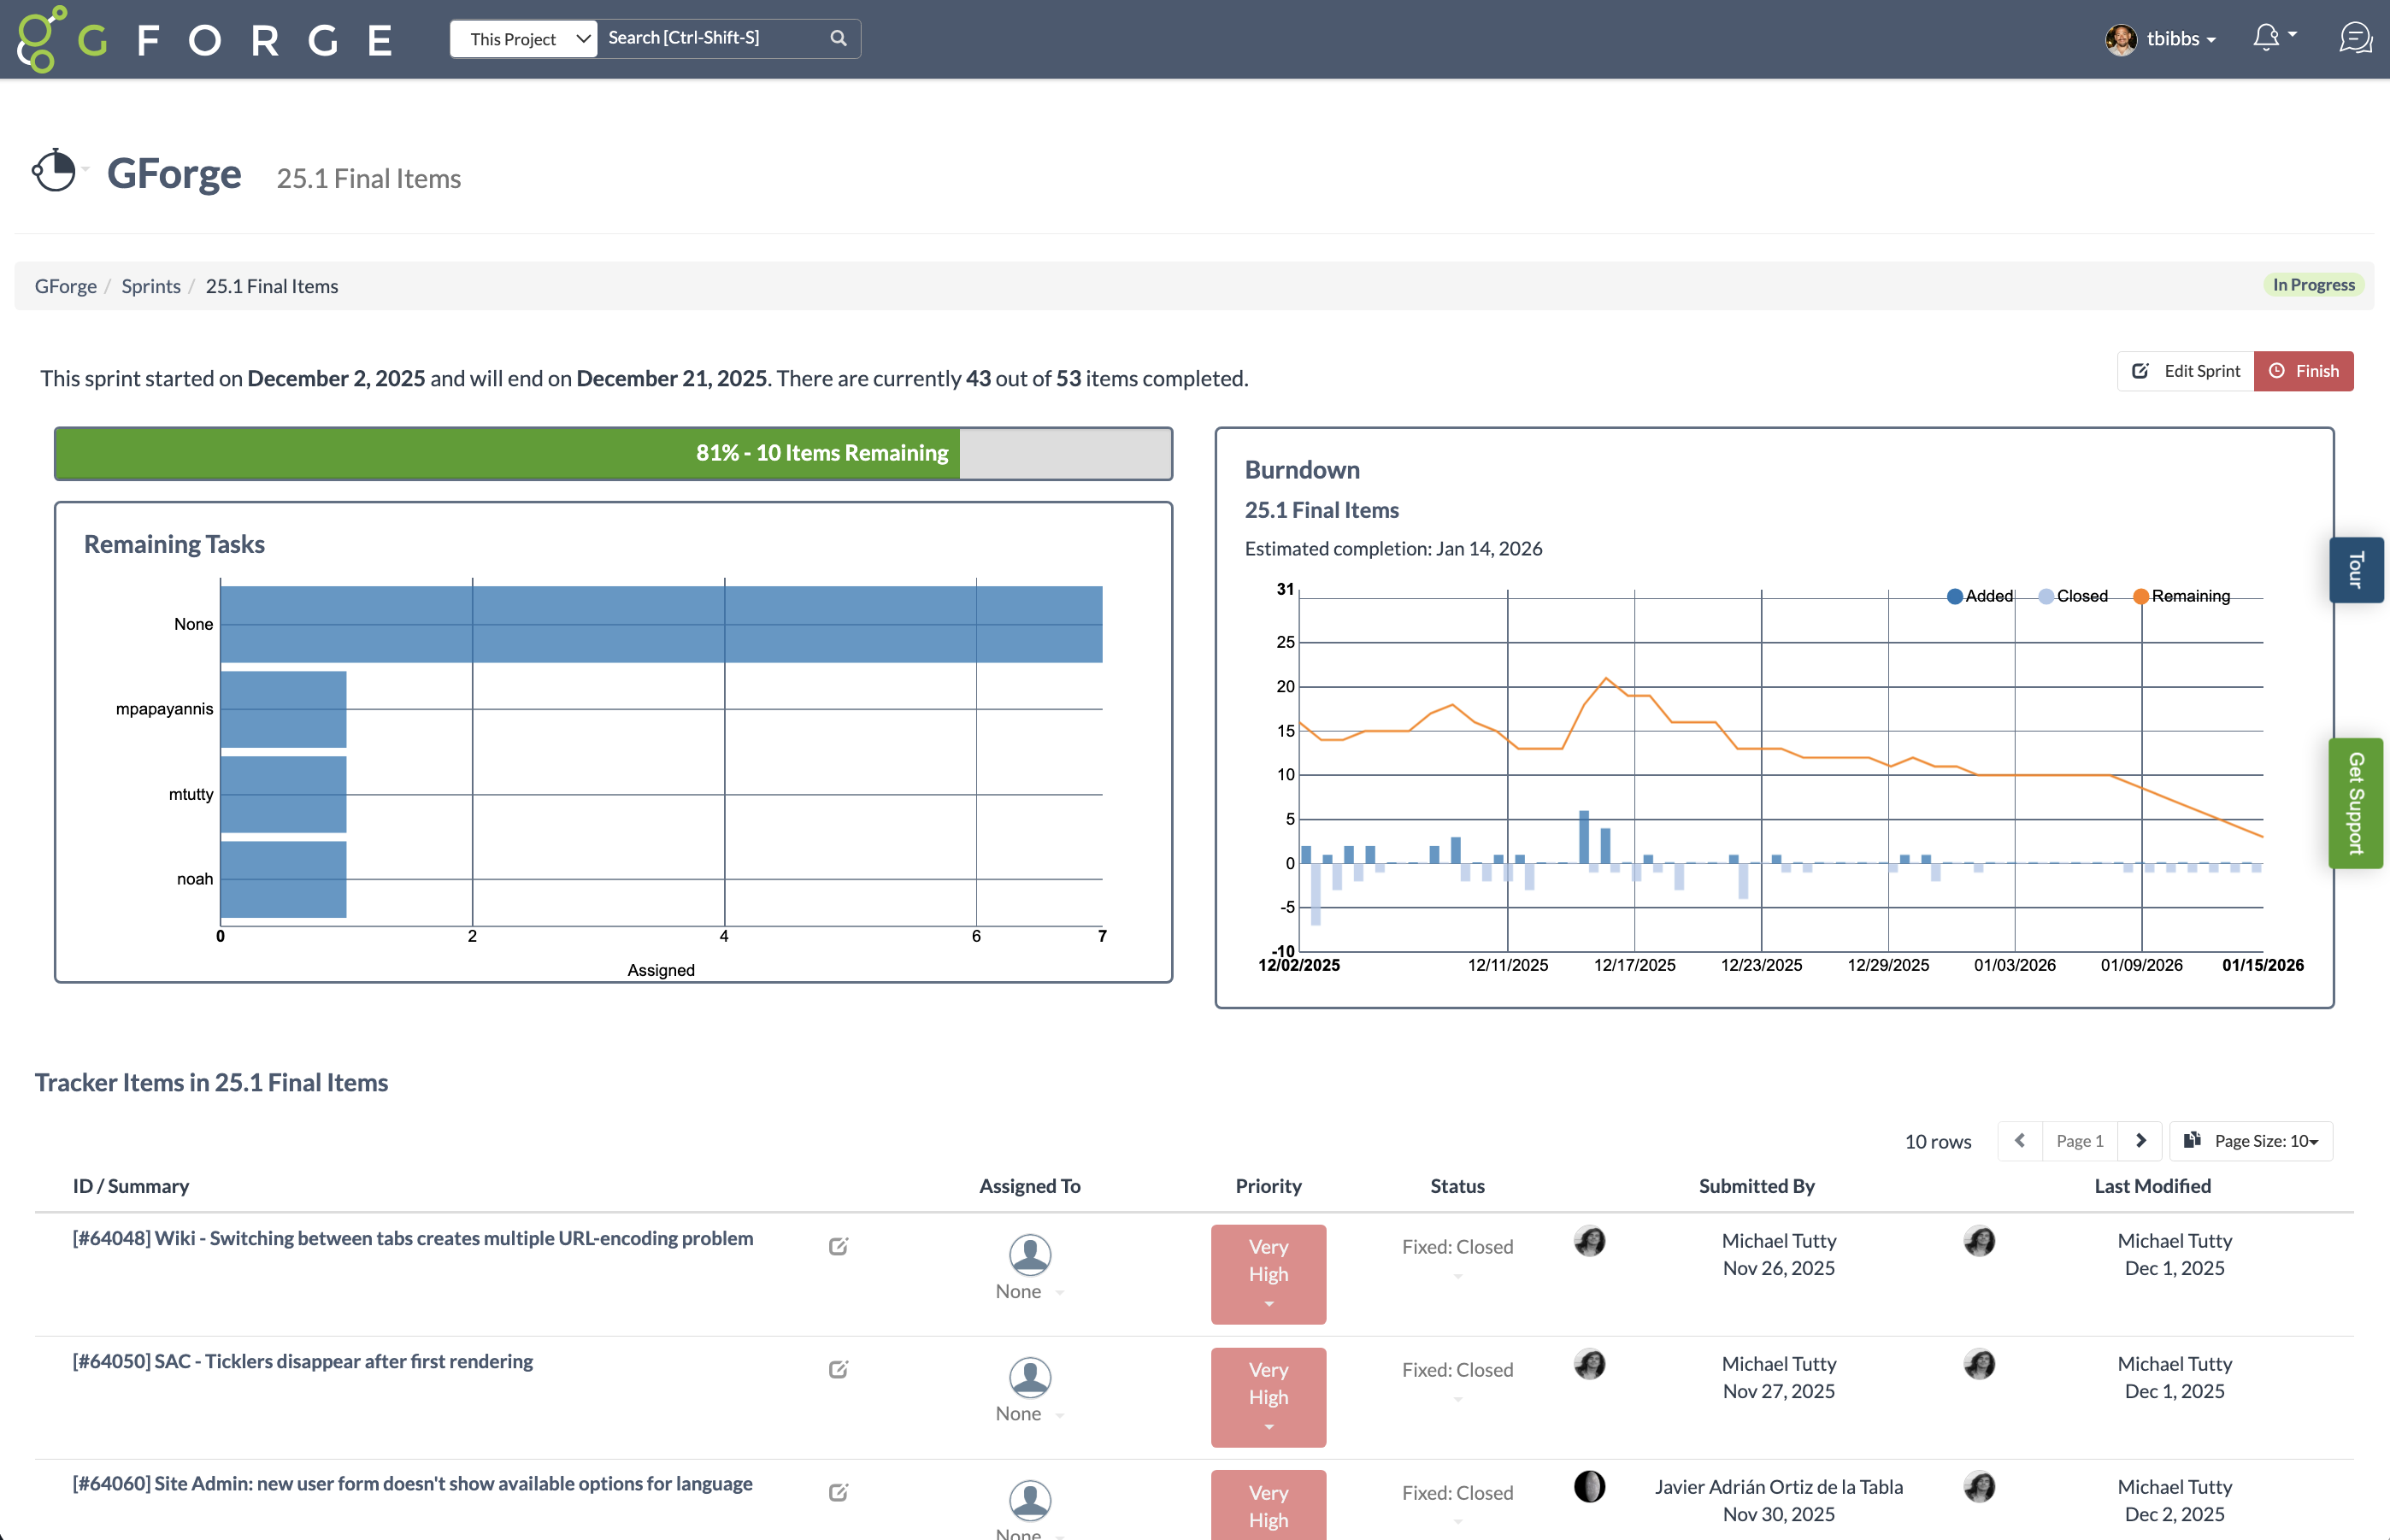Click edit icon for SAC Ticklers item

(838, 1369)
